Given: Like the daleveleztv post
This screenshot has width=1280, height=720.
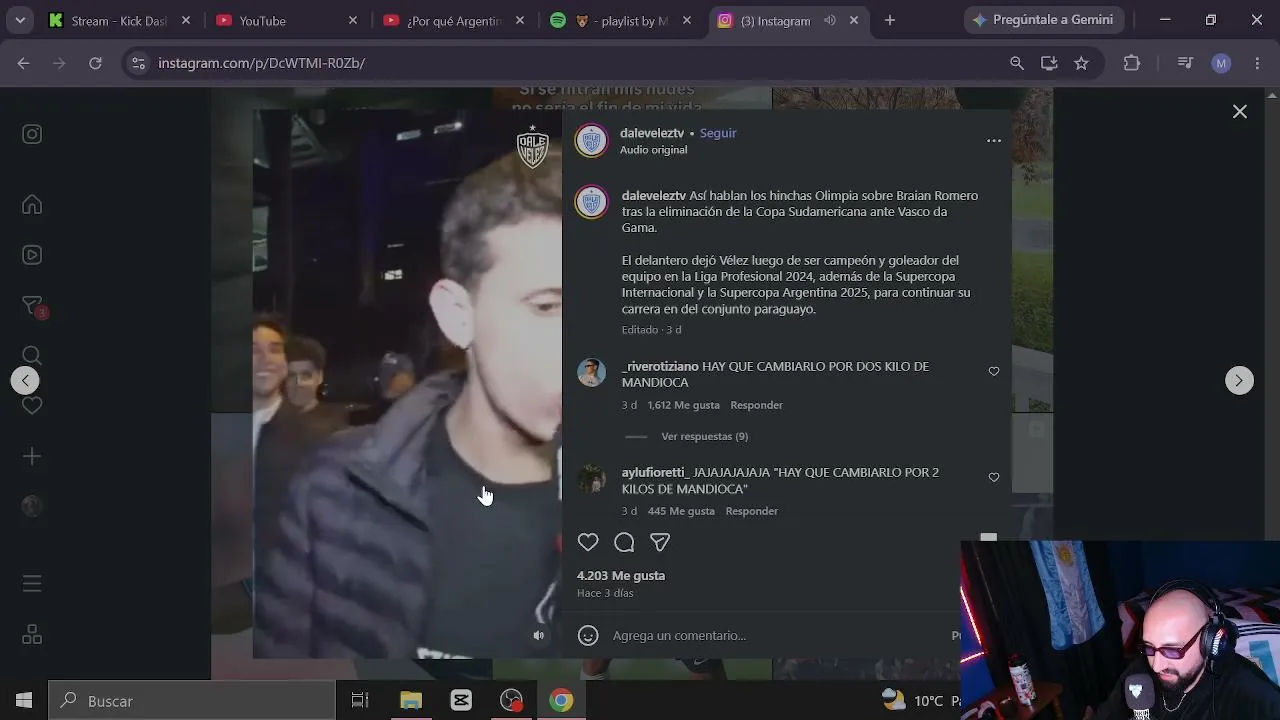Looking at the screenshot, I should click(588, 542).
